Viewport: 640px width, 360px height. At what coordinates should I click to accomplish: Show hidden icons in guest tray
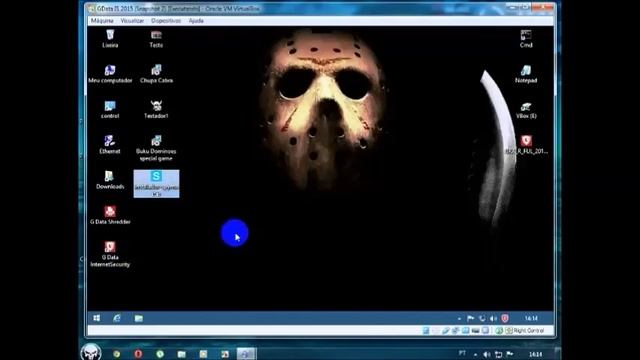459,318
